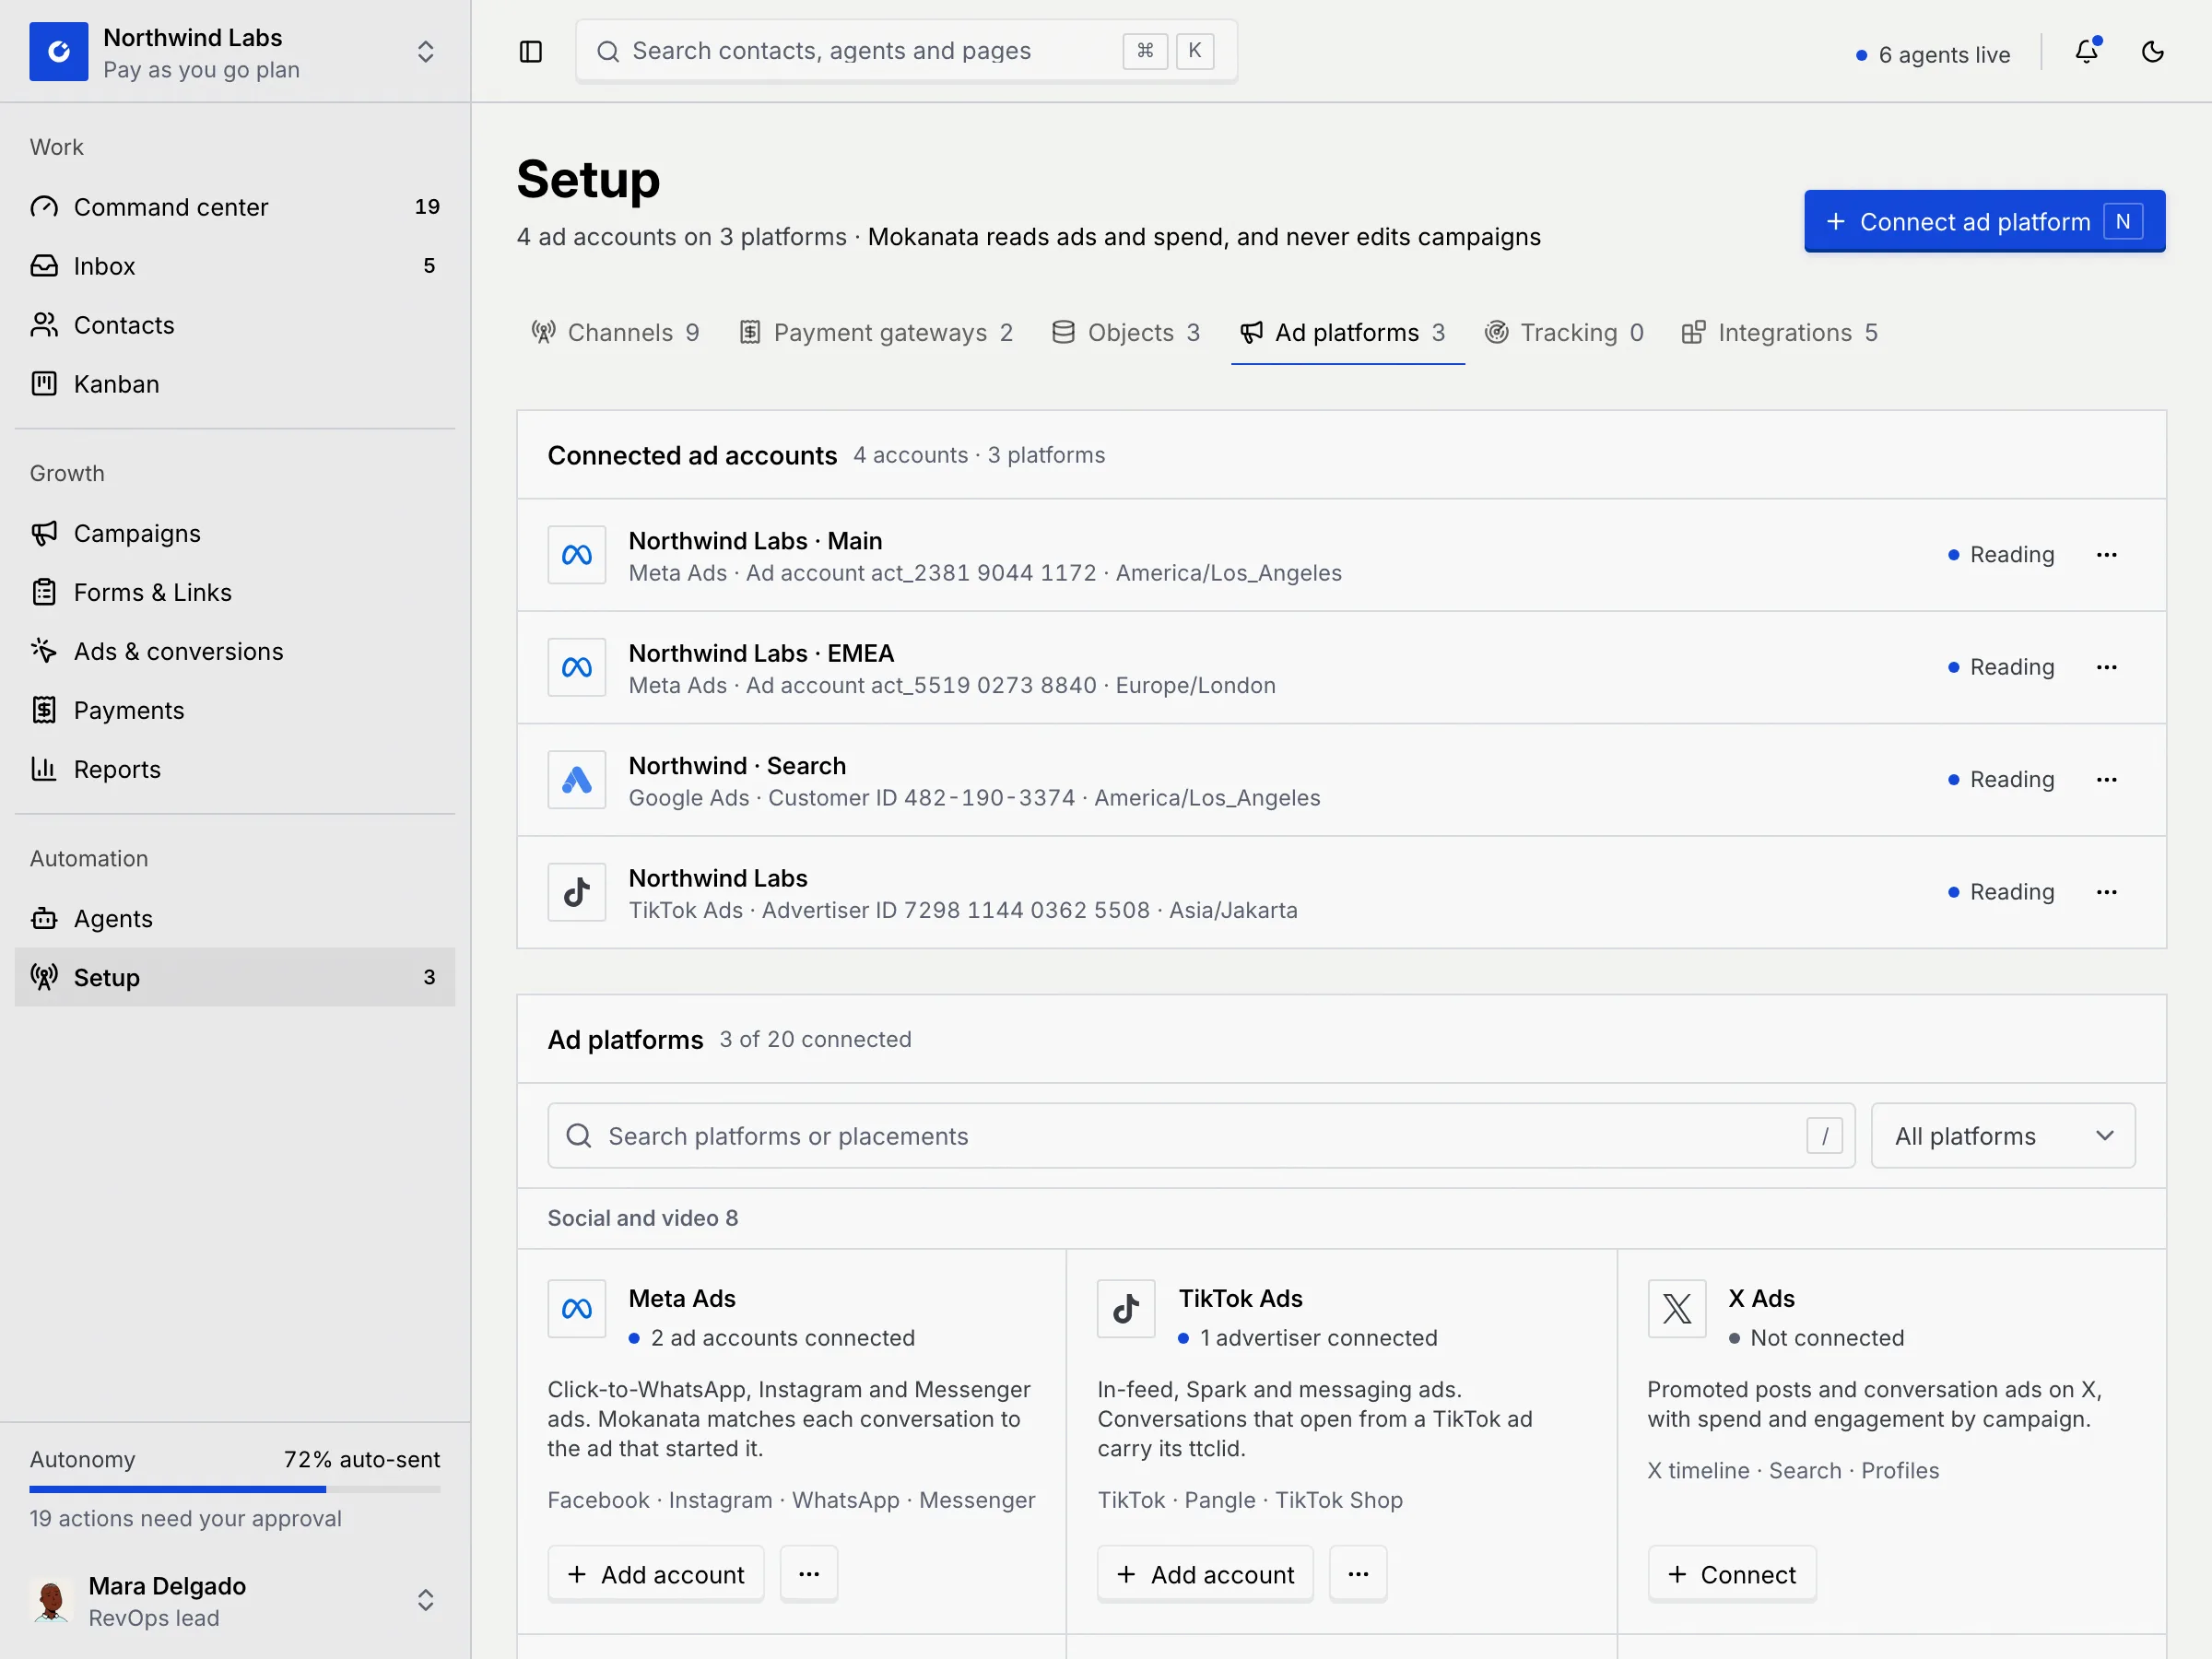Click Connect on the X Ads card
This screenshot has width=2212, height=1659.
(x=1732, y=1574)
